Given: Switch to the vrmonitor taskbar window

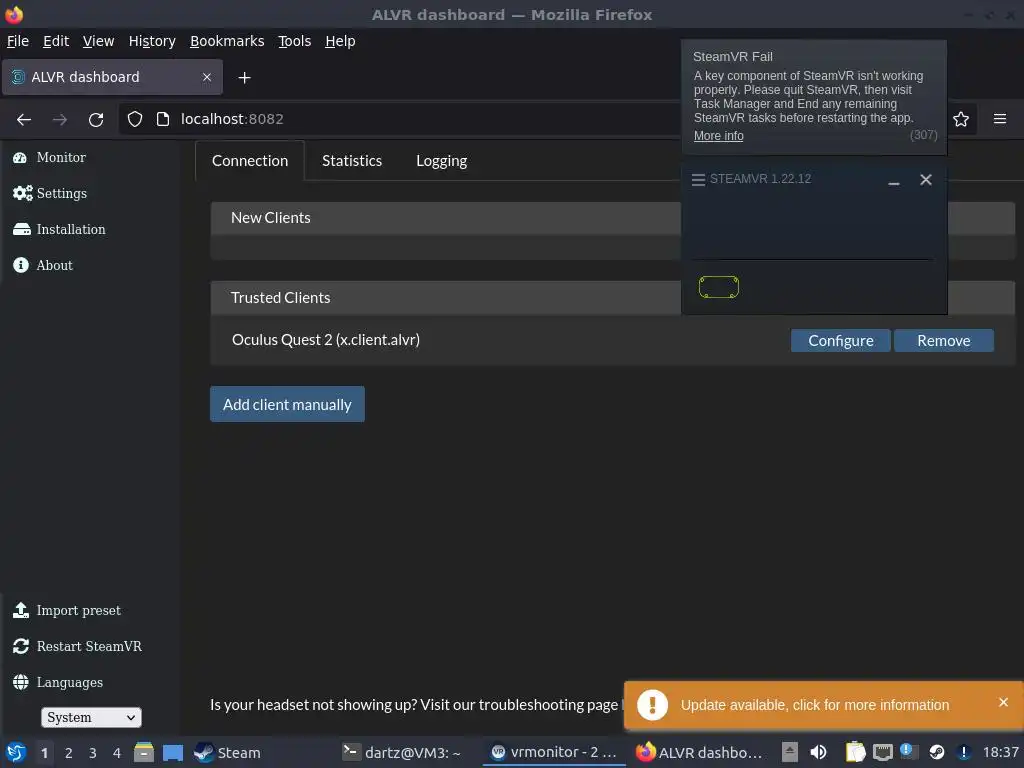Looking at the screenshot, I should (x=554, y=752).
